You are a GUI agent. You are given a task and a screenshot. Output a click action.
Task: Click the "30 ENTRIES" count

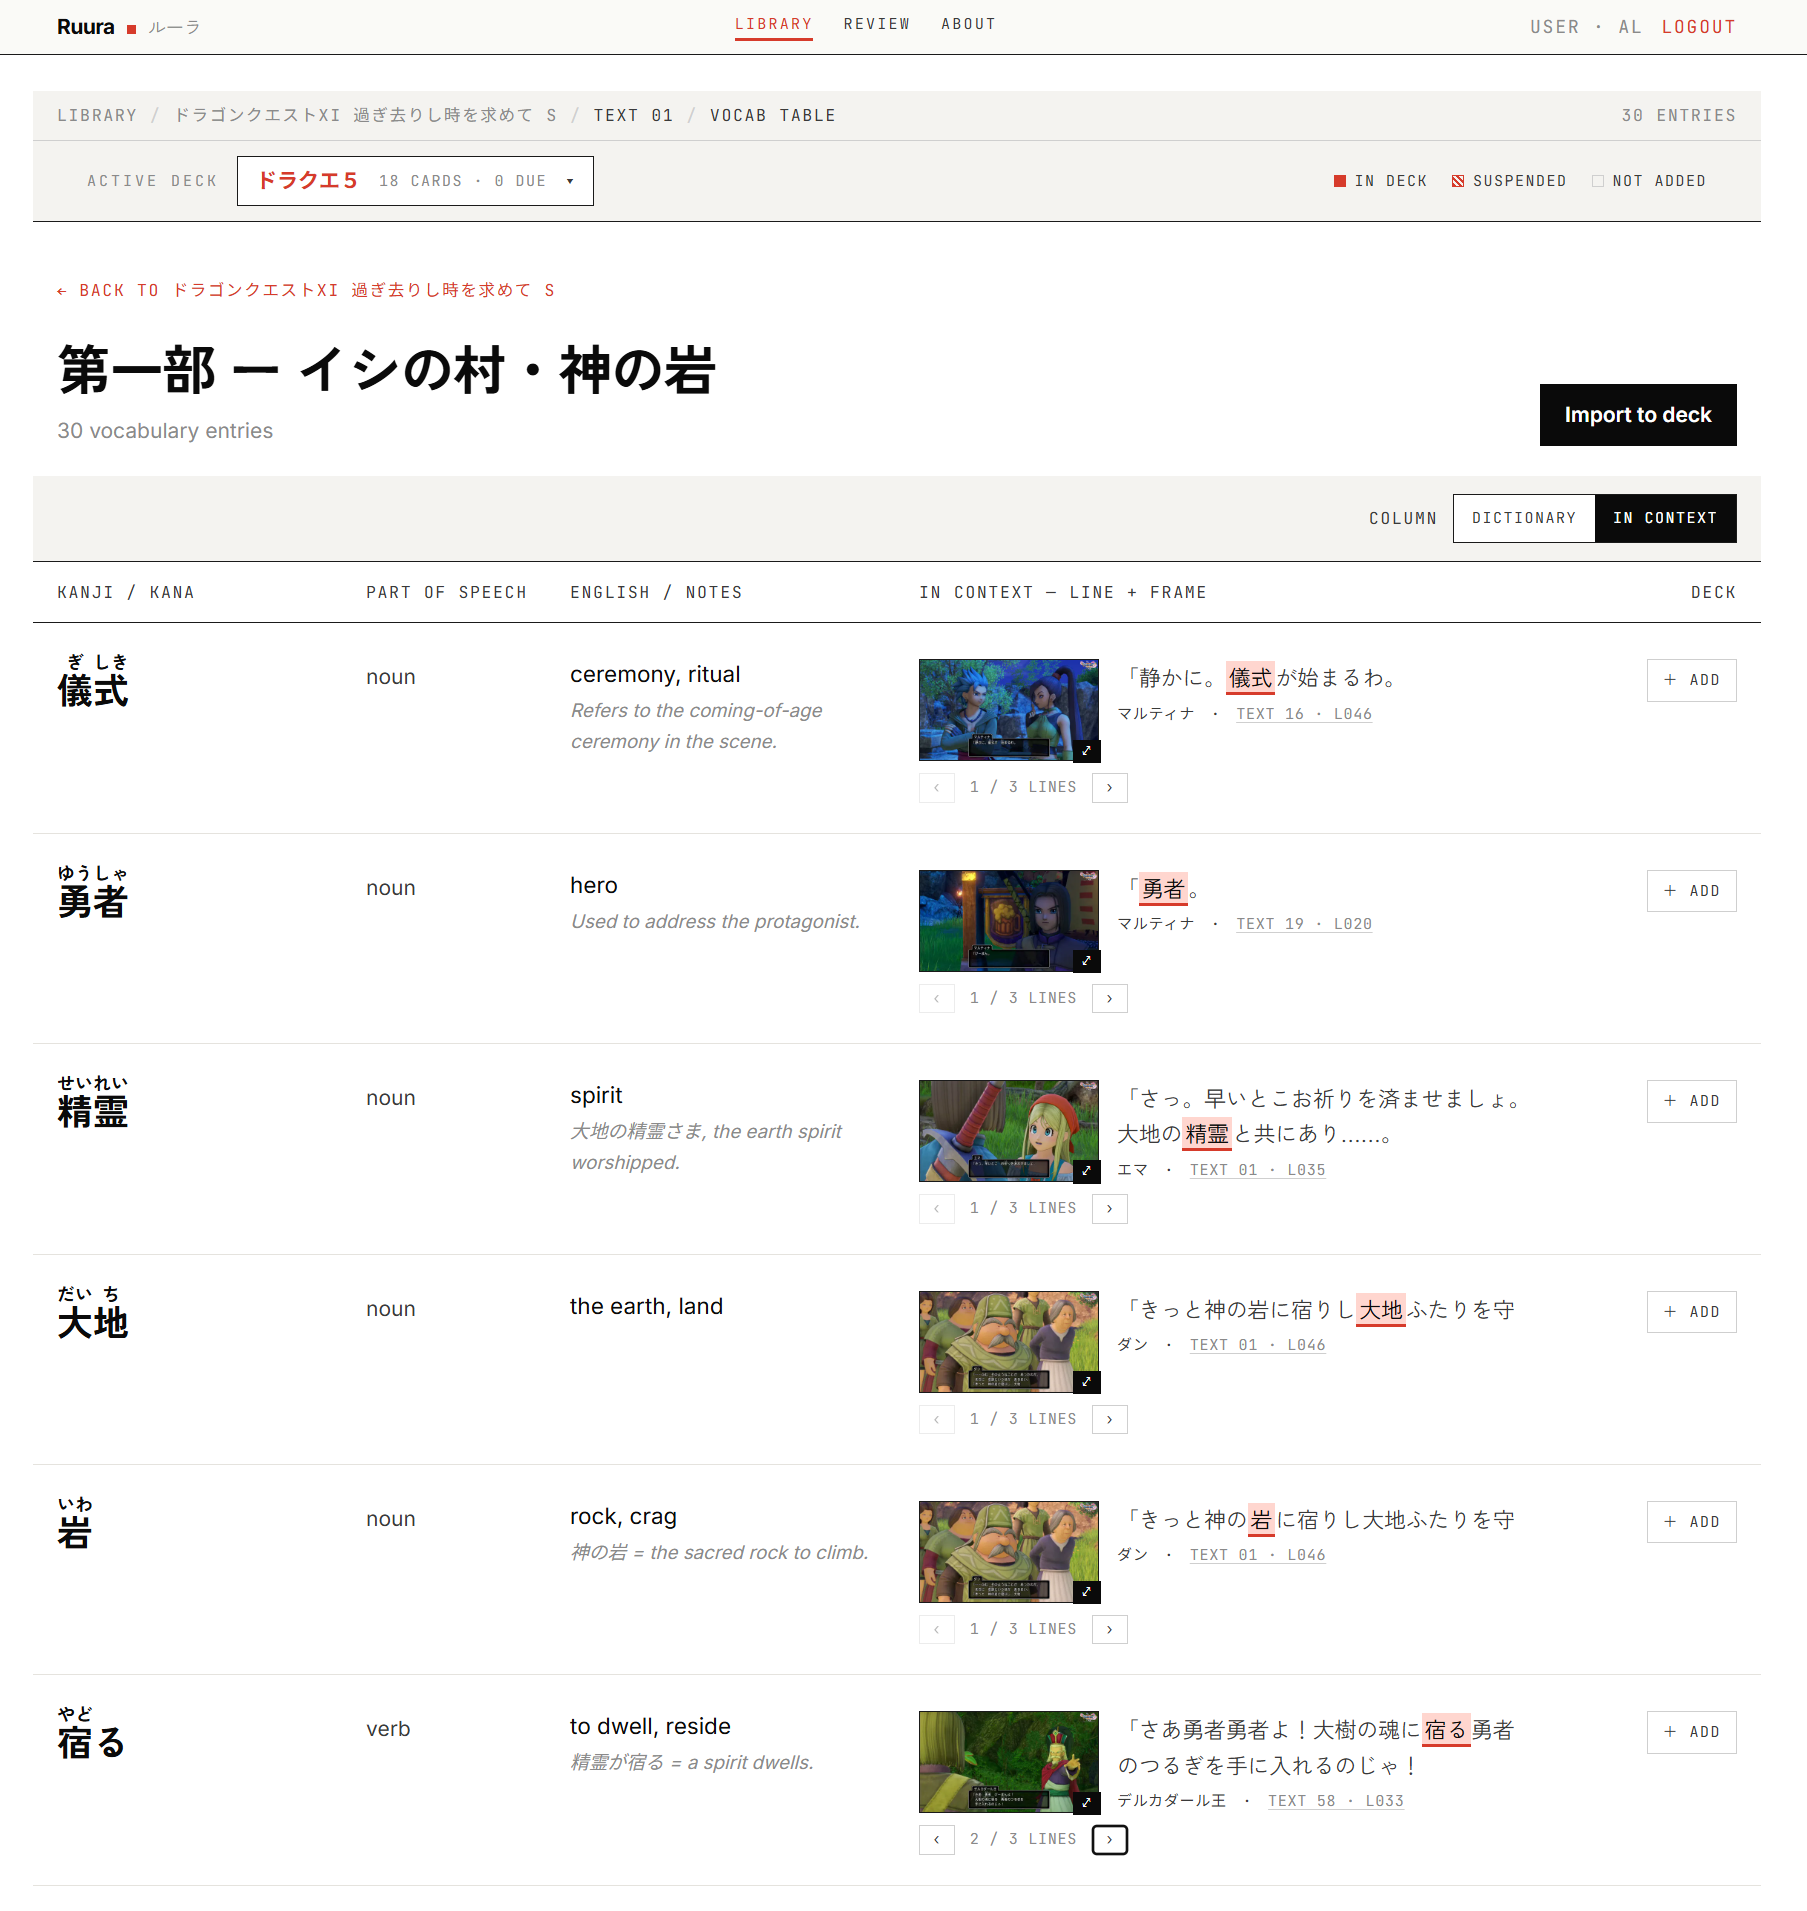[1679, 116]
